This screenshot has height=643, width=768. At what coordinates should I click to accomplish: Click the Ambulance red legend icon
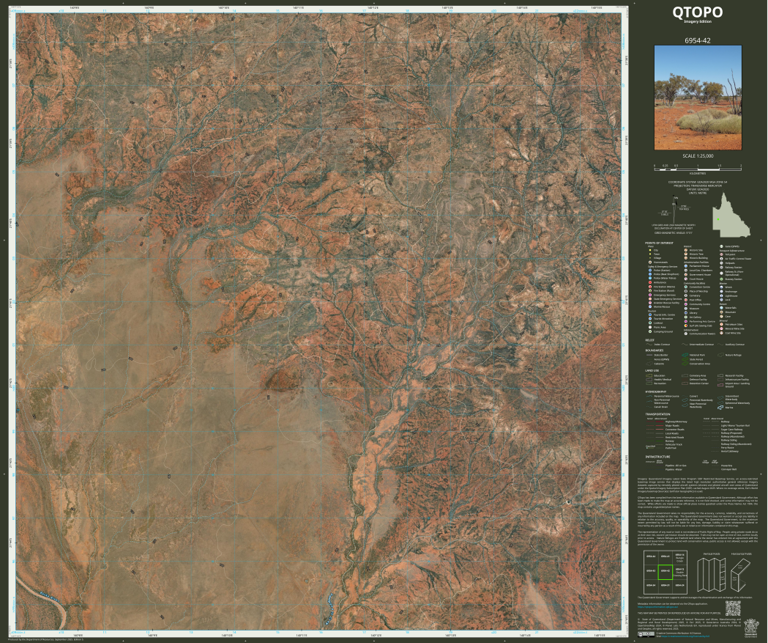tap(650, 282)
